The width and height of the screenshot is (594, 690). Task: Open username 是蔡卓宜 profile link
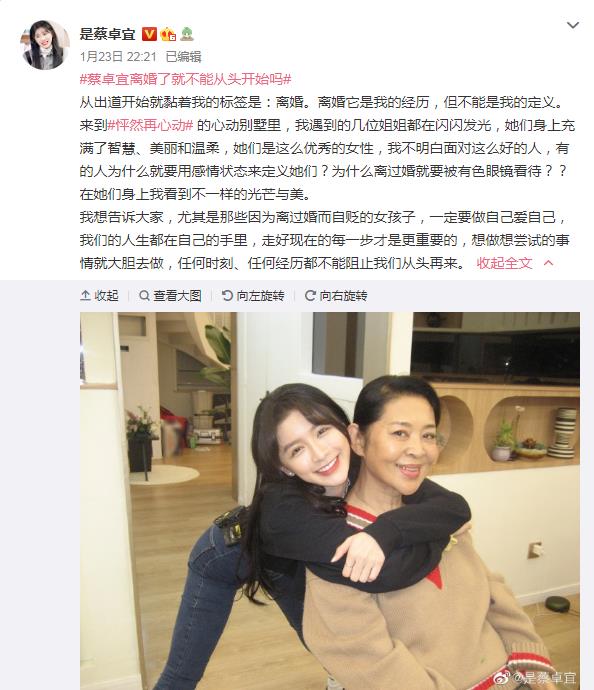(x=107, y=34)
